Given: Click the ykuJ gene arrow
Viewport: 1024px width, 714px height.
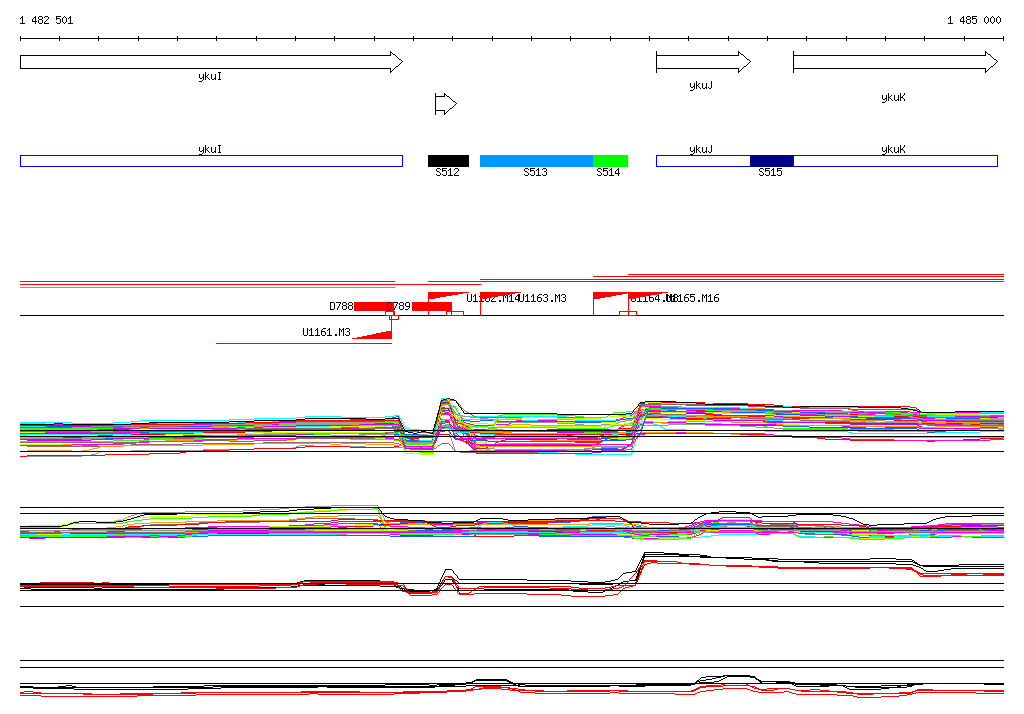Looking at the screenshot, I should (703, 62).
